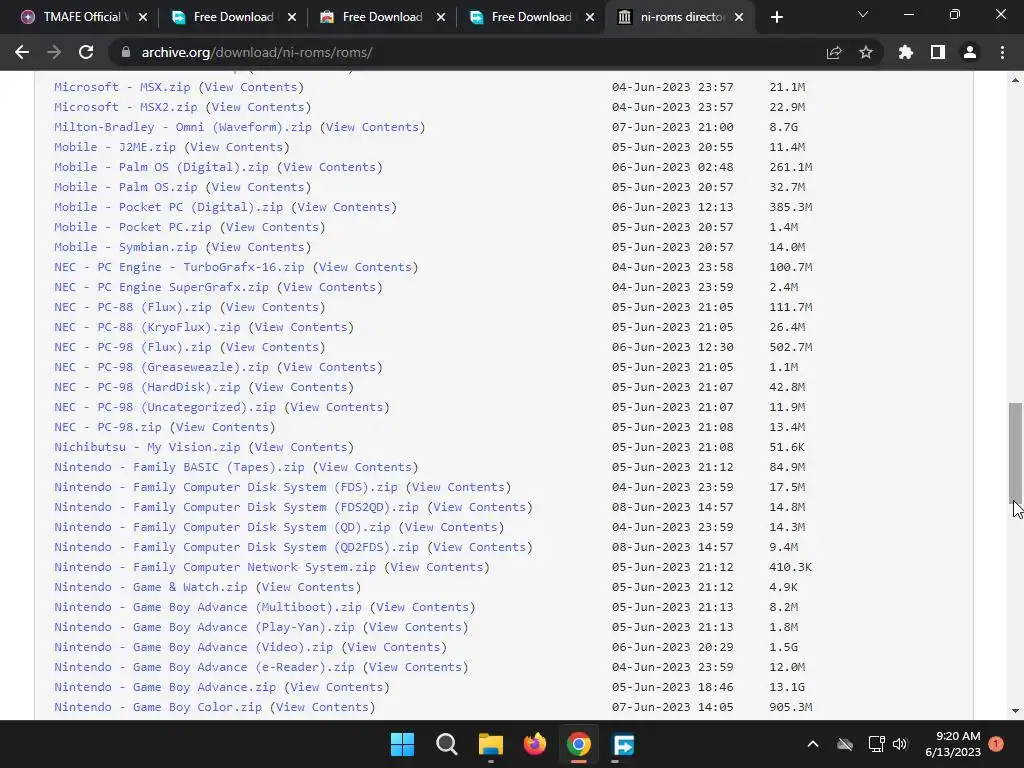The height and width of the screenshot is (768, 1024).
Task: Open Windows taskbar Search
Action: (447, 744)
